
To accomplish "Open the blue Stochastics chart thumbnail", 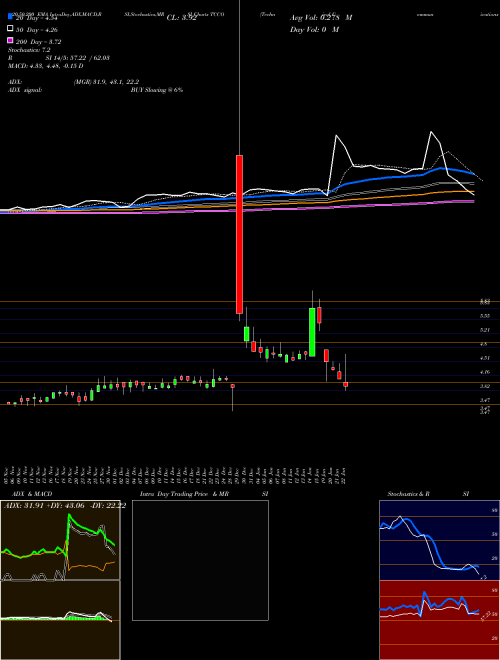I will pos(439,540).
